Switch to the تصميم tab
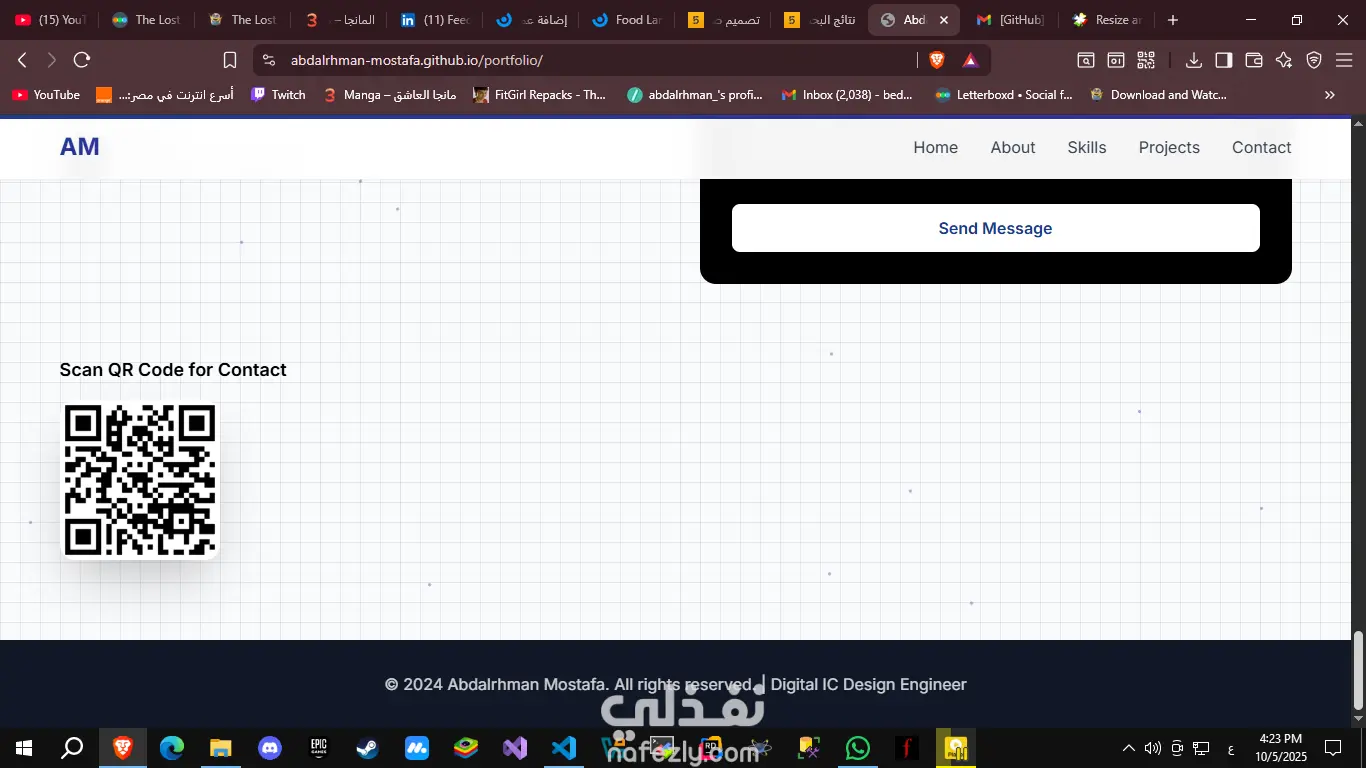The width and height of the screenshot is (1366, 768). click(x=724, y=20)
